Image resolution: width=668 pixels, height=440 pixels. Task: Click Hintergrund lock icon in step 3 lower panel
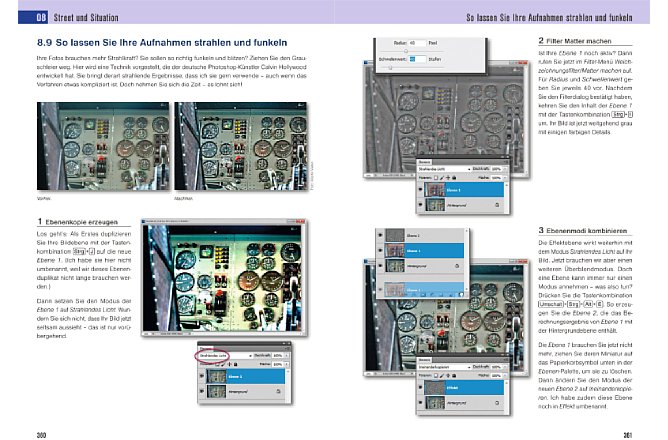pos(497,403)
